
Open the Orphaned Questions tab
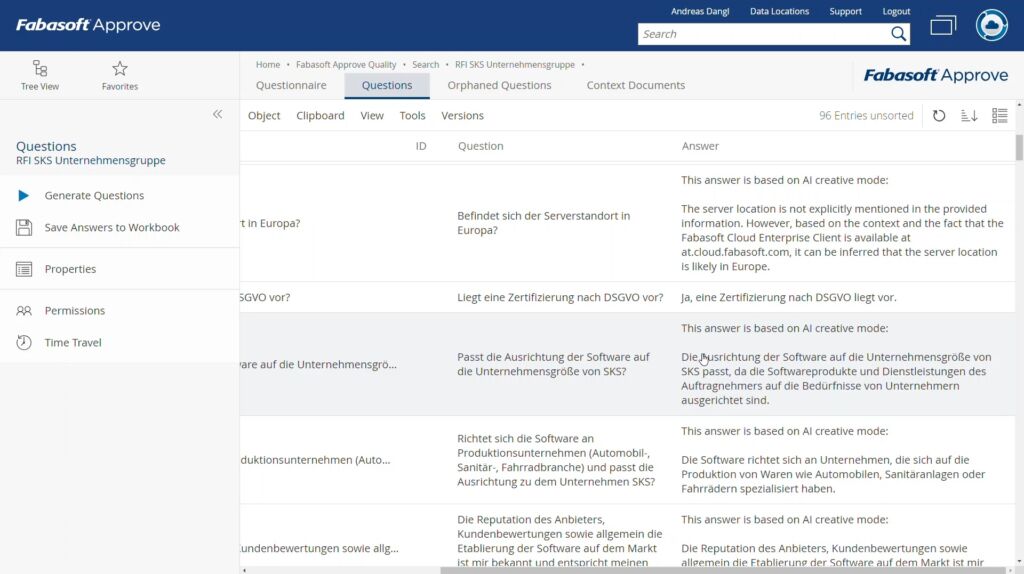500,85
